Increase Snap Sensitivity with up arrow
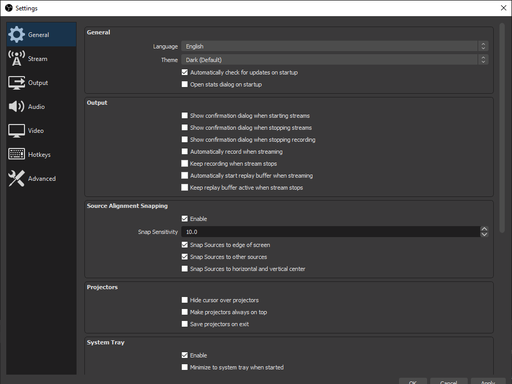512x384 pixels. [484, 229]
